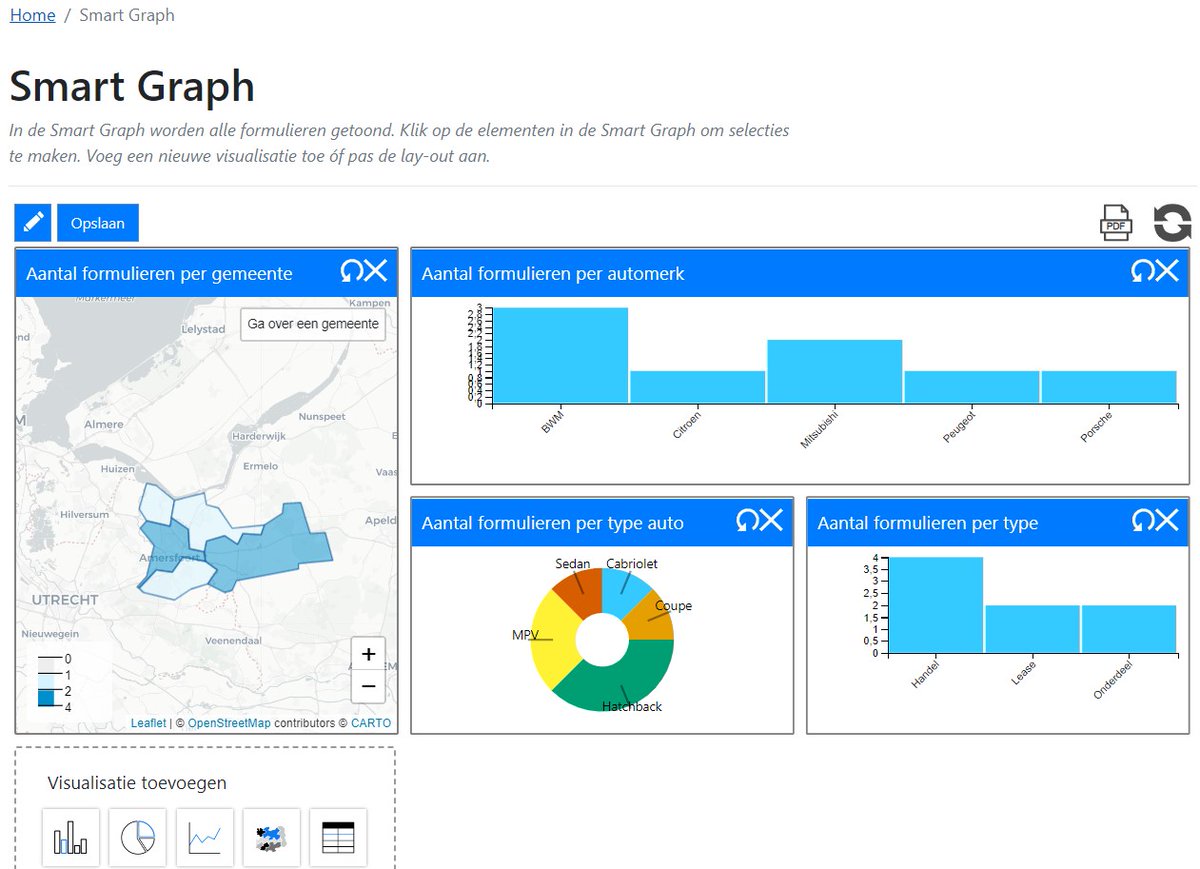Screen dimensions: 1200x869
Task: Close the 'Aantal formulieren per type auto' panel
Action: click(x=771, y=521)
